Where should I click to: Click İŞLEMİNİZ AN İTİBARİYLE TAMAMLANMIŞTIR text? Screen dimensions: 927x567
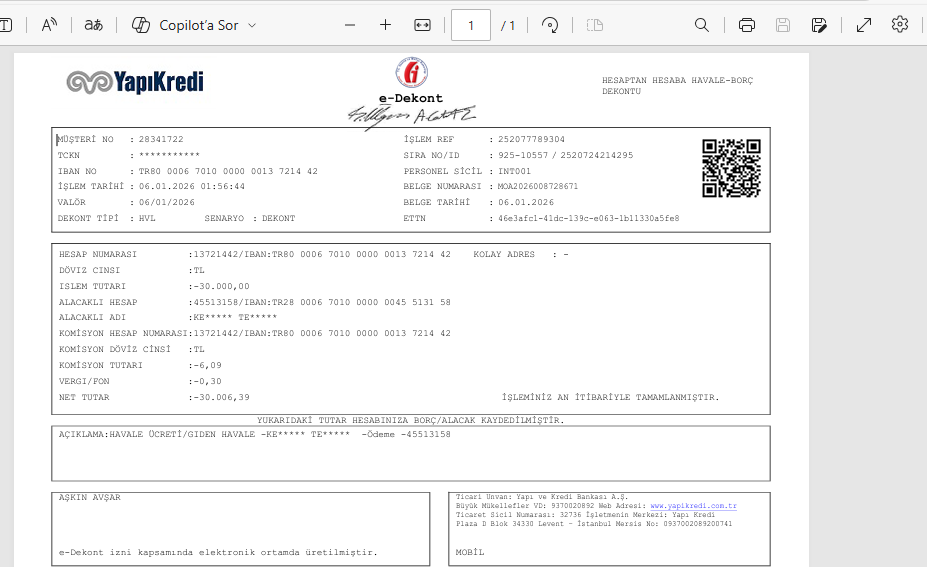611,397
